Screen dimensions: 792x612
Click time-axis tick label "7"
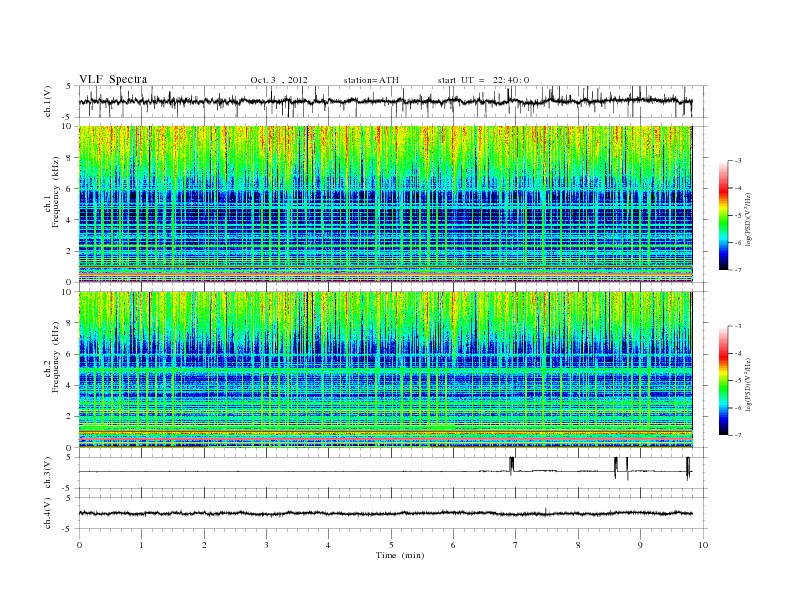516,545
